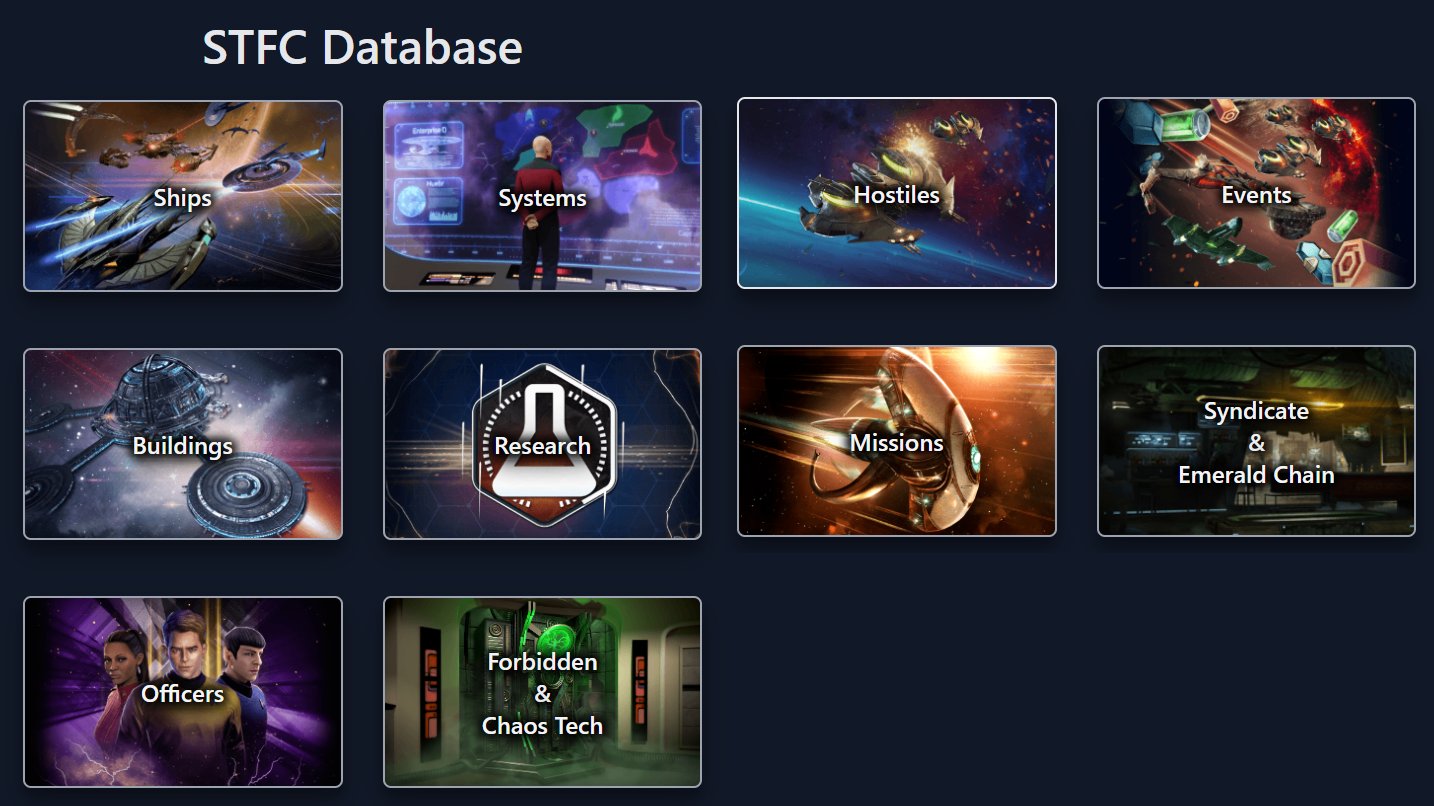Click the Buildings text label
Screen dimensions: 1434x806
[183, 446]
